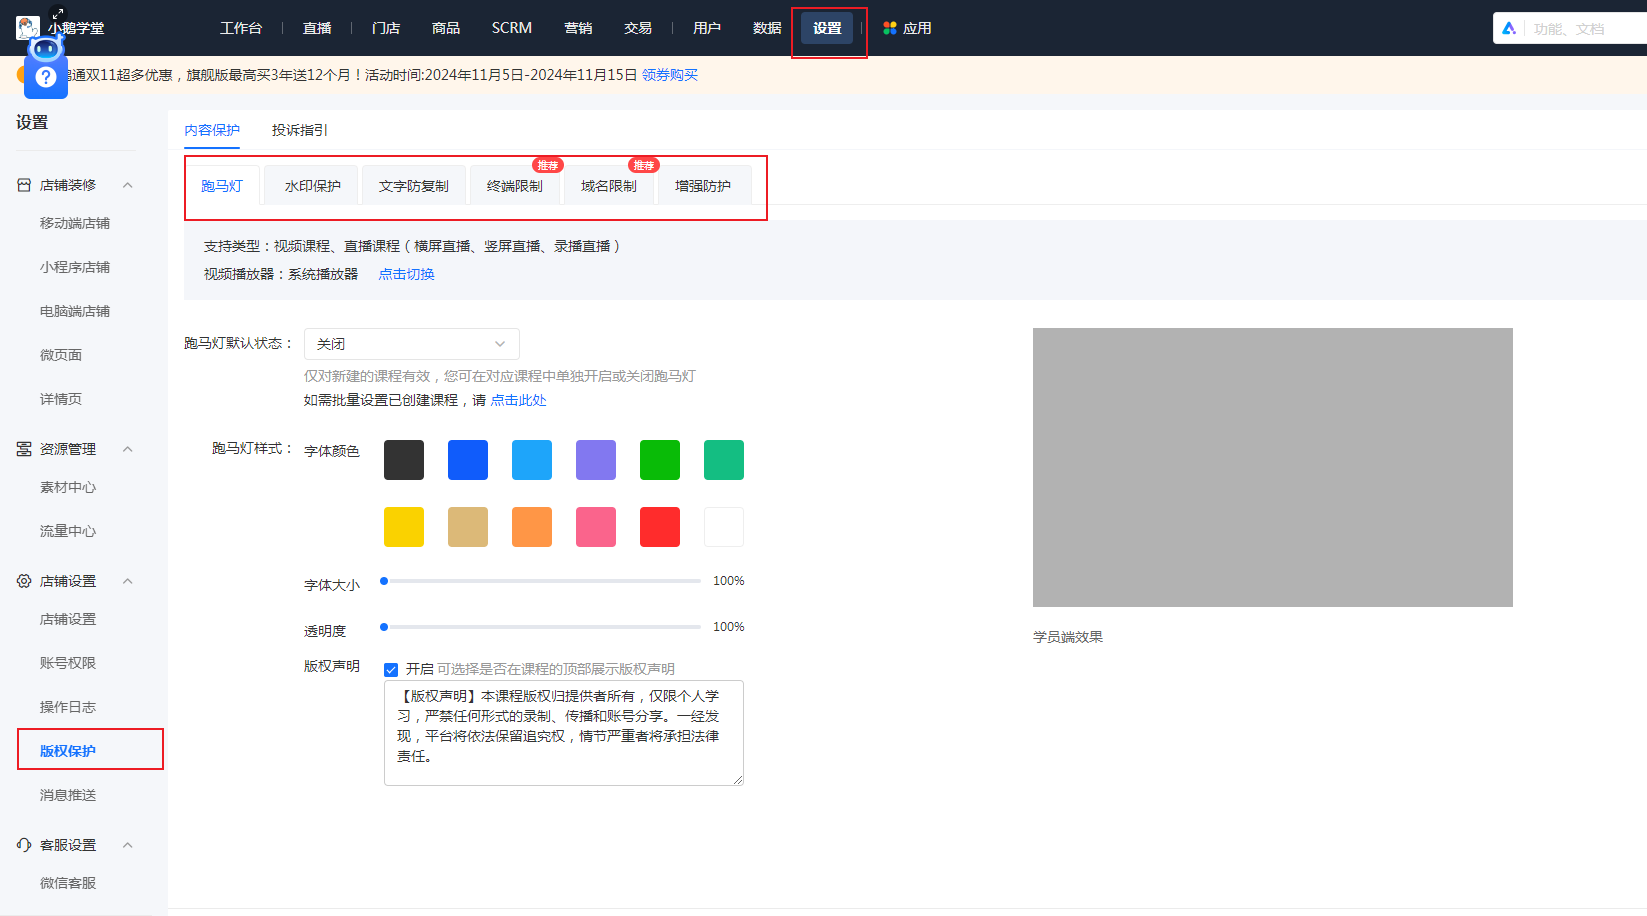1647x916 pixels.
Task: Click the search logo icon in search bar
Action: click(x=1509, y=28)
